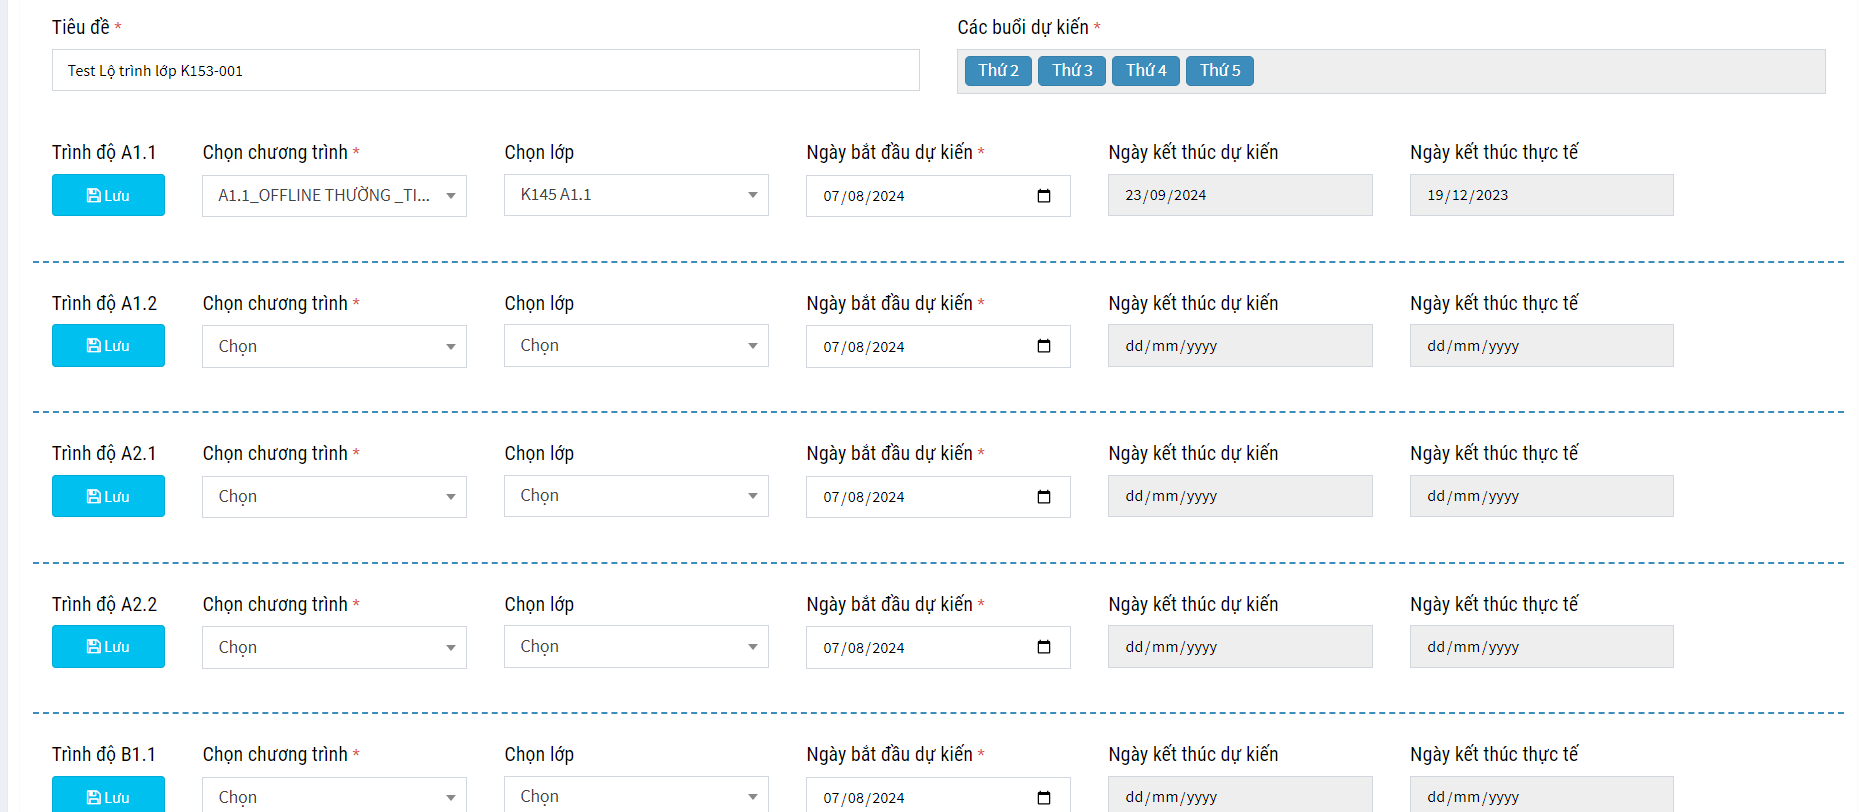The image size is (1868, 812).
Task: Expand the A1.1_OFFLINE THƯỜNG program dropdown
Action: coord(334,196)
